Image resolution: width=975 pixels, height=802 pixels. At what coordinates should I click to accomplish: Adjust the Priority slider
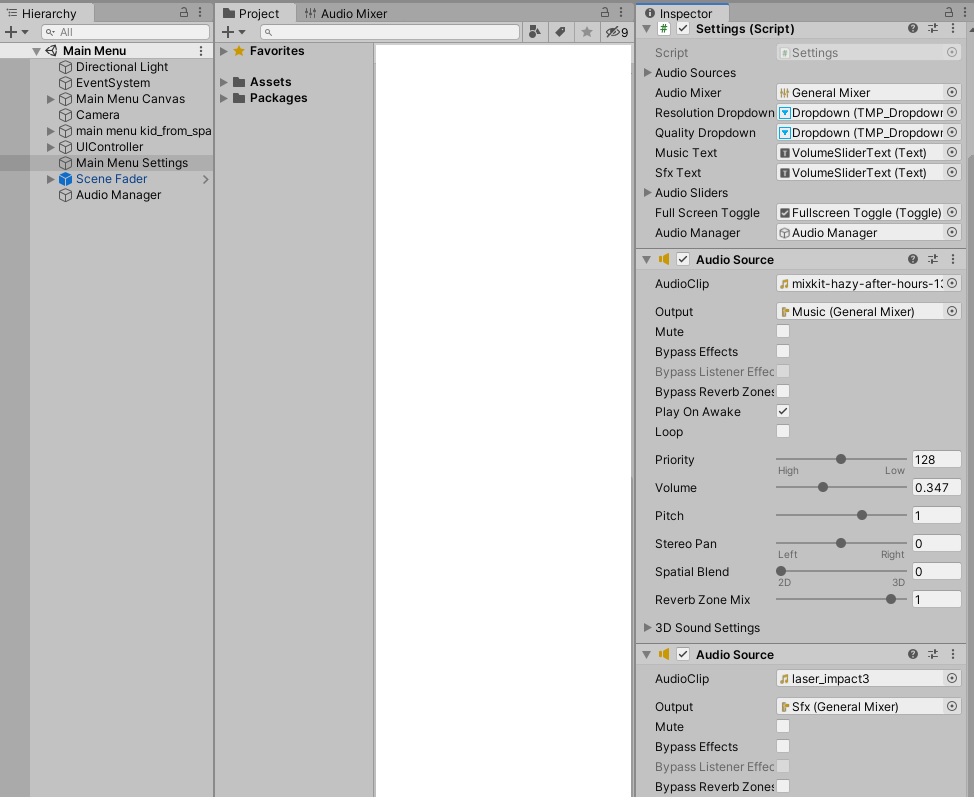click(x=841, y=459)
